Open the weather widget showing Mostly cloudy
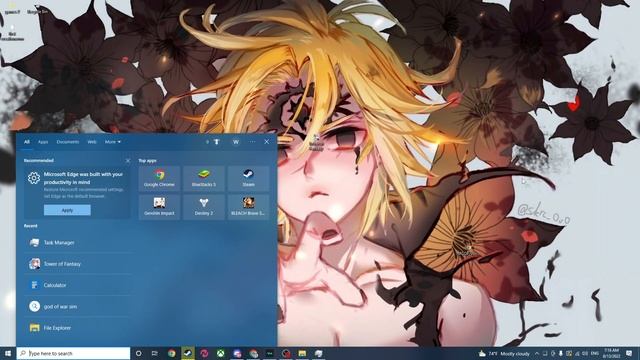640x360 pixels. tap(504, 353)
